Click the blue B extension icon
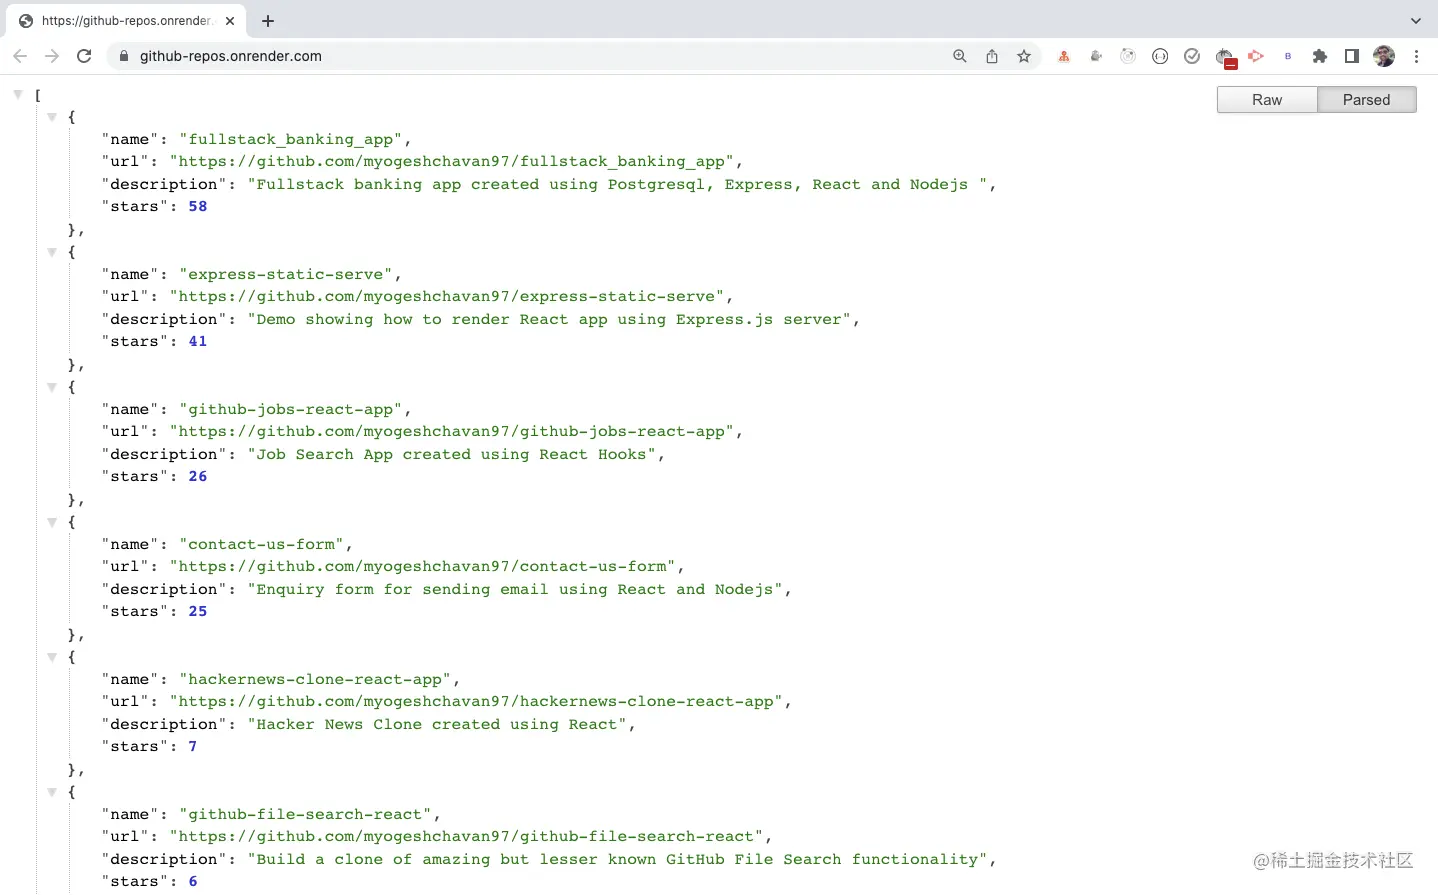This screenshot has width=1438, height=895. point(1288,56)
